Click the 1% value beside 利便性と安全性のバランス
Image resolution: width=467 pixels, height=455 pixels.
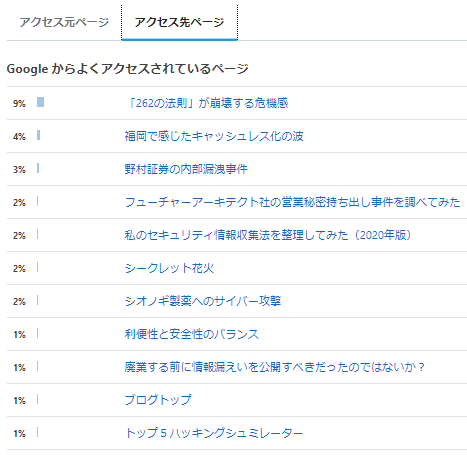click(19, 335)
